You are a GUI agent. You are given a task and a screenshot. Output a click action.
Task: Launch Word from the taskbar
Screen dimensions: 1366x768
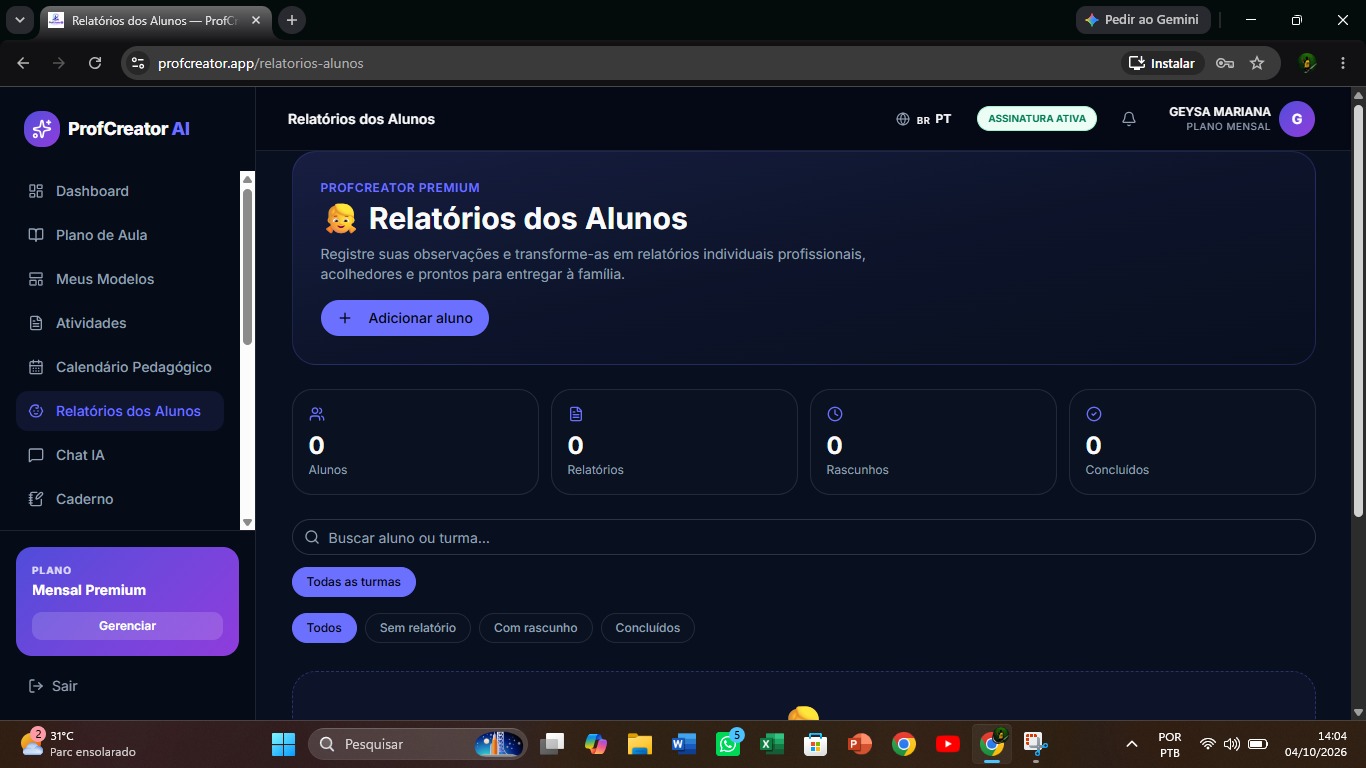pyautogui.click(x=684, y=744)
